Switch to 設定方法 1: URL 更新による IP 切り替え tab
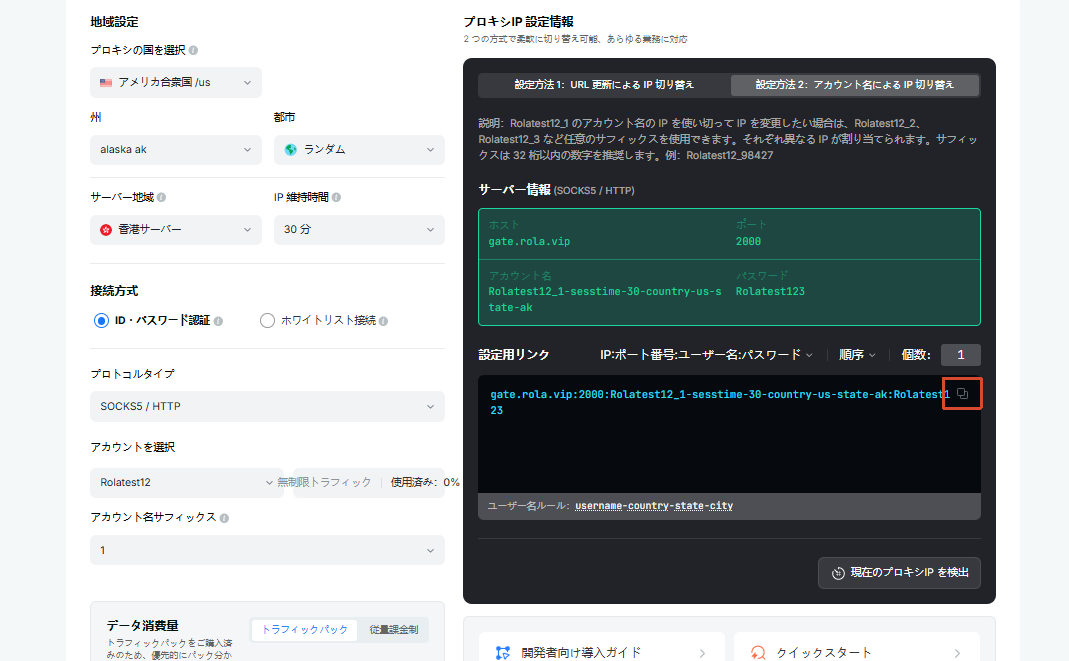The image size is (1069, 661). click(604, 84)
